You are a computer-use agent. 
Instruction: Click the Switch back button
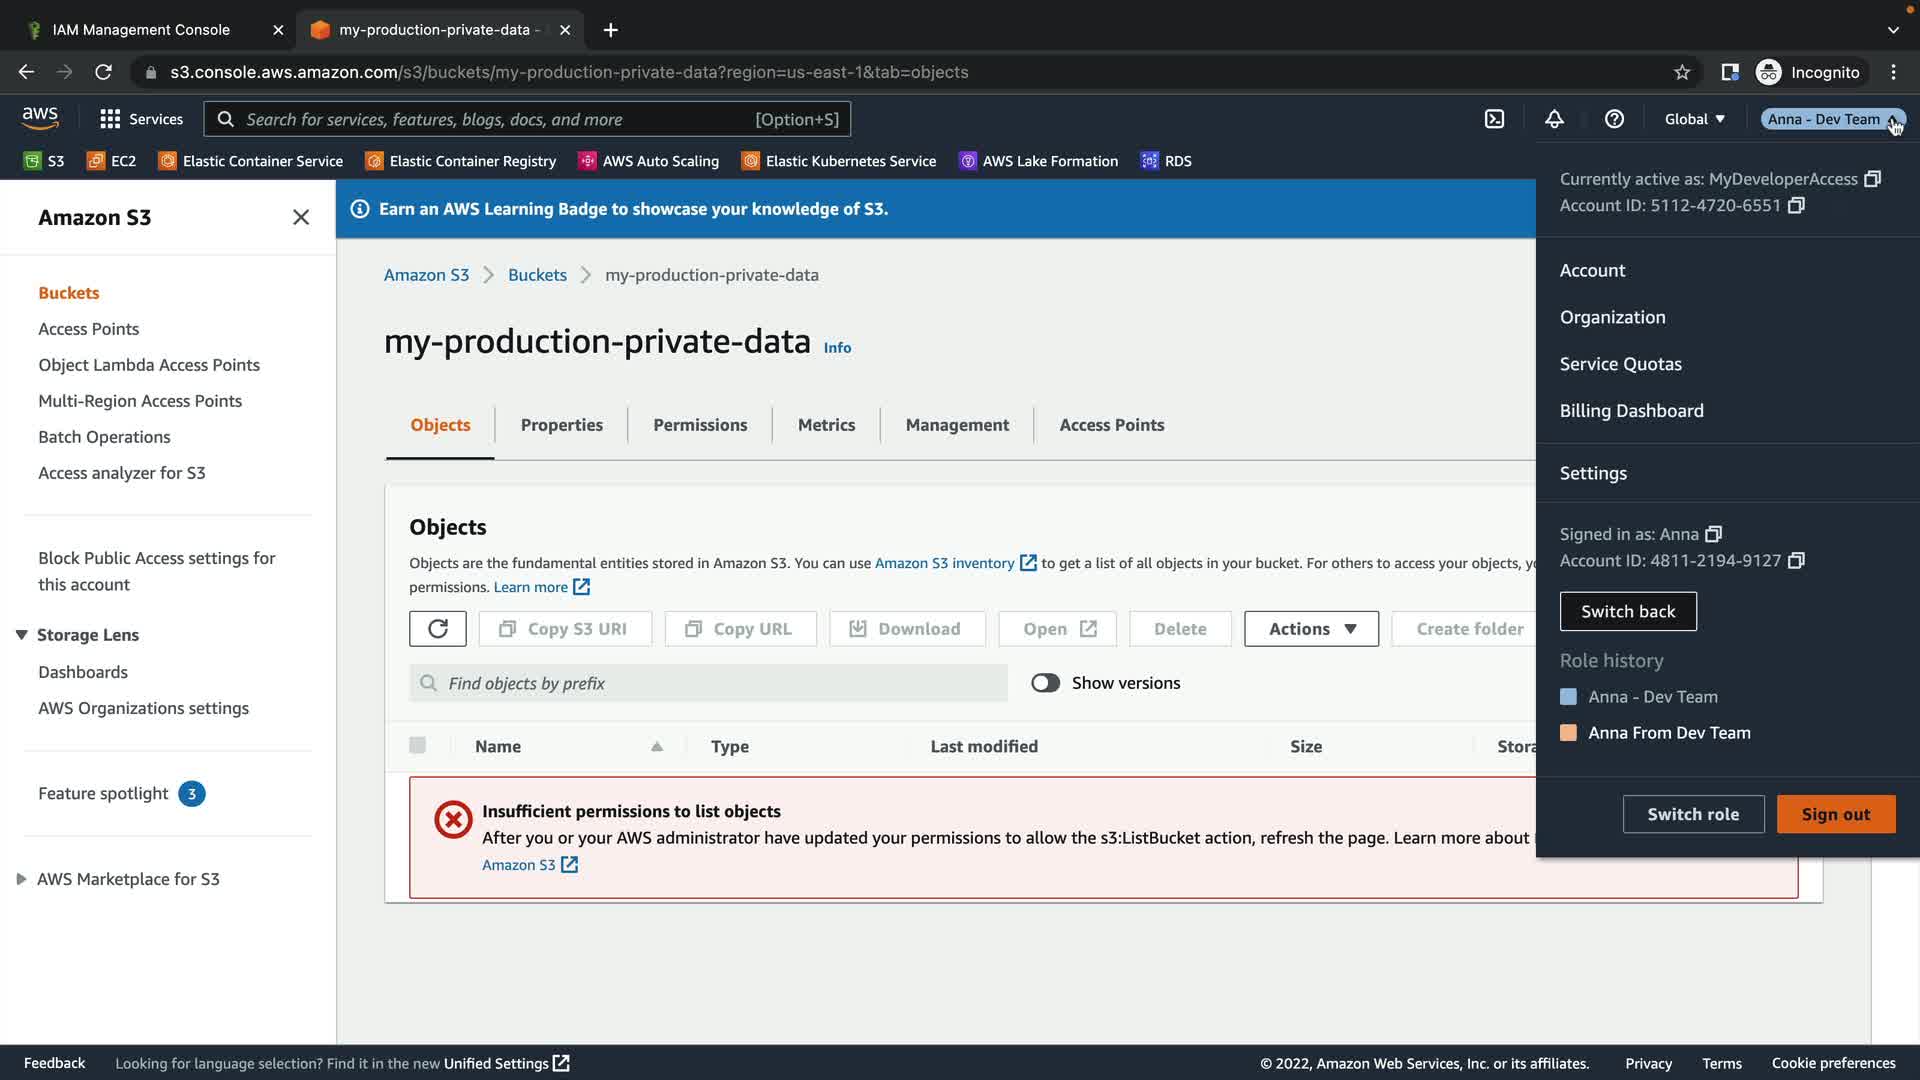click(1627, 611)
